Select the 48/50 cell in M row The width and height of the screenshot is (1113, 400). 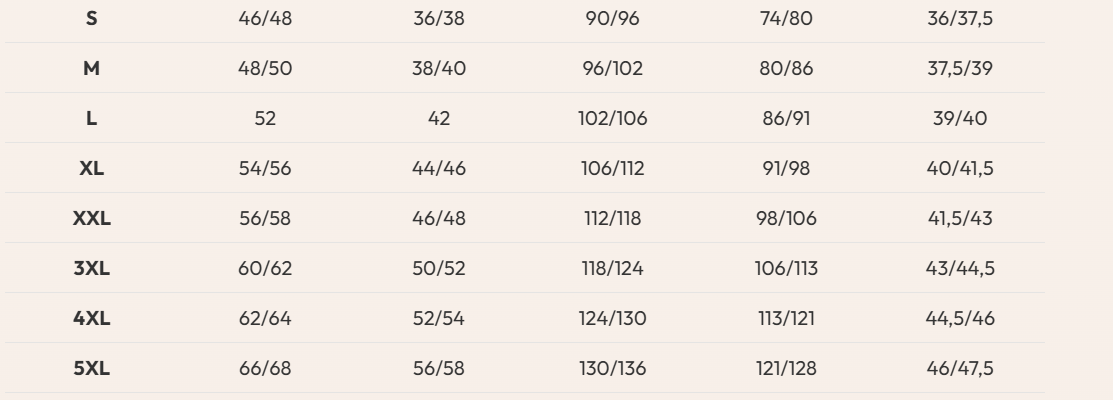(265, 69)
